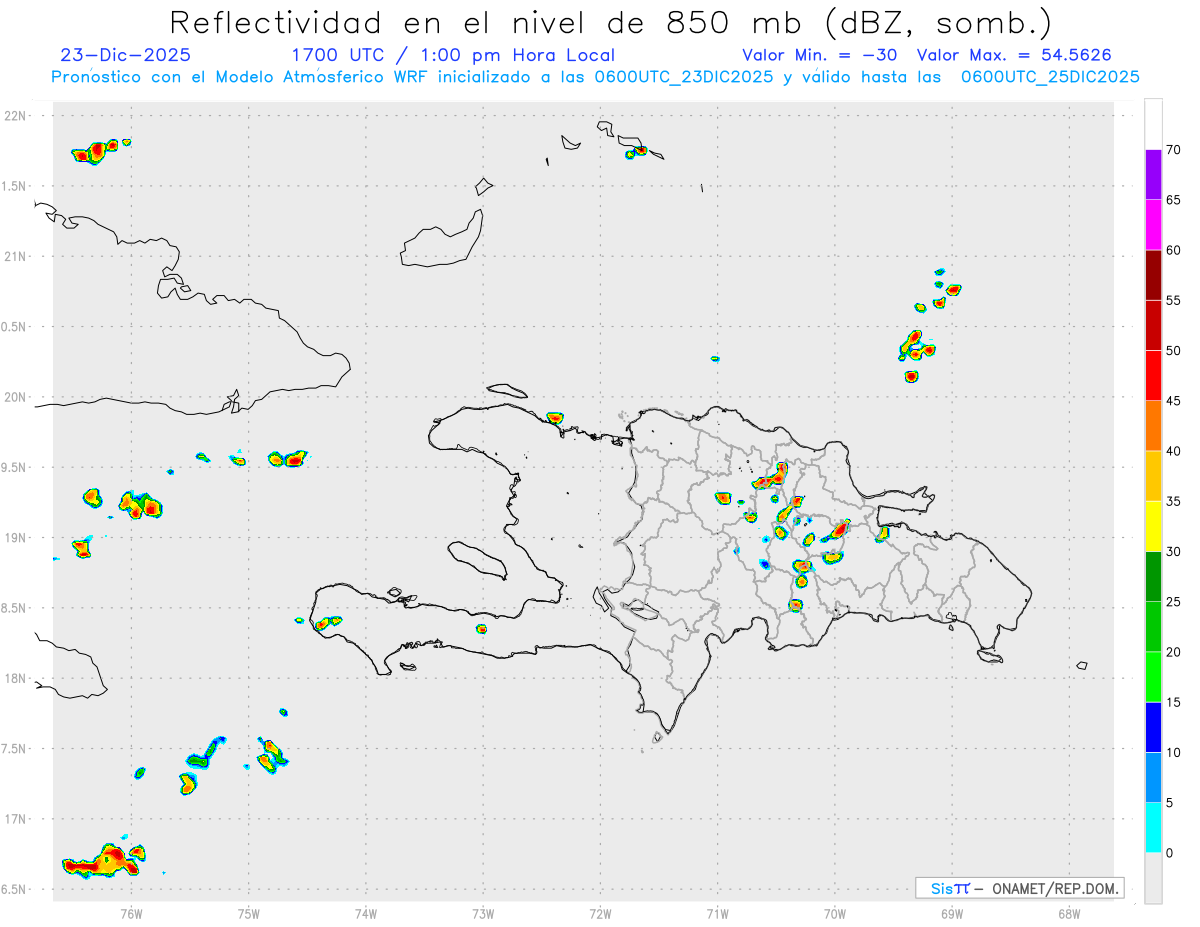
Task: Click the '70W' longitude label
Action: tap(835, 913)
